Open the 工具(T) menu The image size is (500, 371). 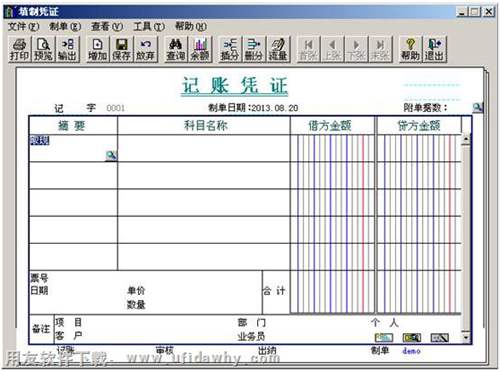click(149, 26)
